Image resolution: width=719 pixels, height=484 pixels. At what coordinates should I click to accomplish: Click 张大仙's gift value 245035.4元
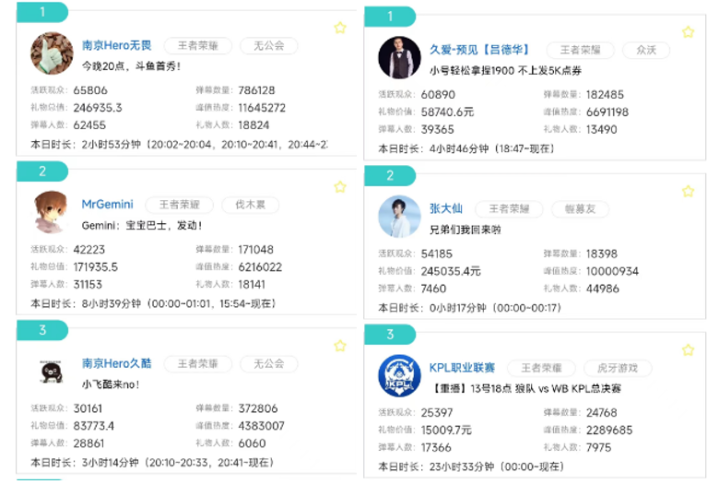point(451,271)
